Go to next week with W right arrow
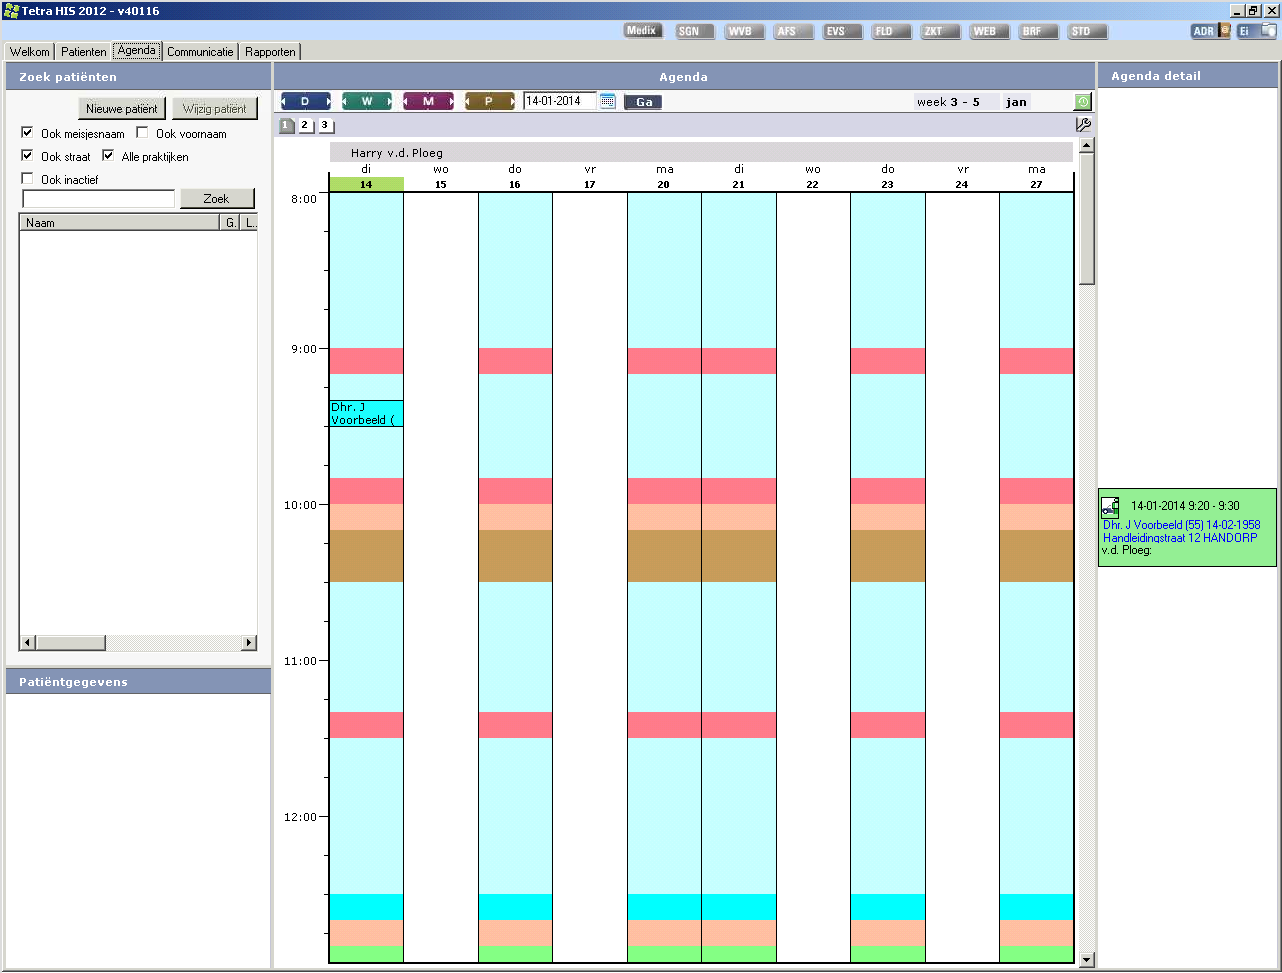This screenshot has height=973, width=1282. pyautogui.click(x=389, y=102)
